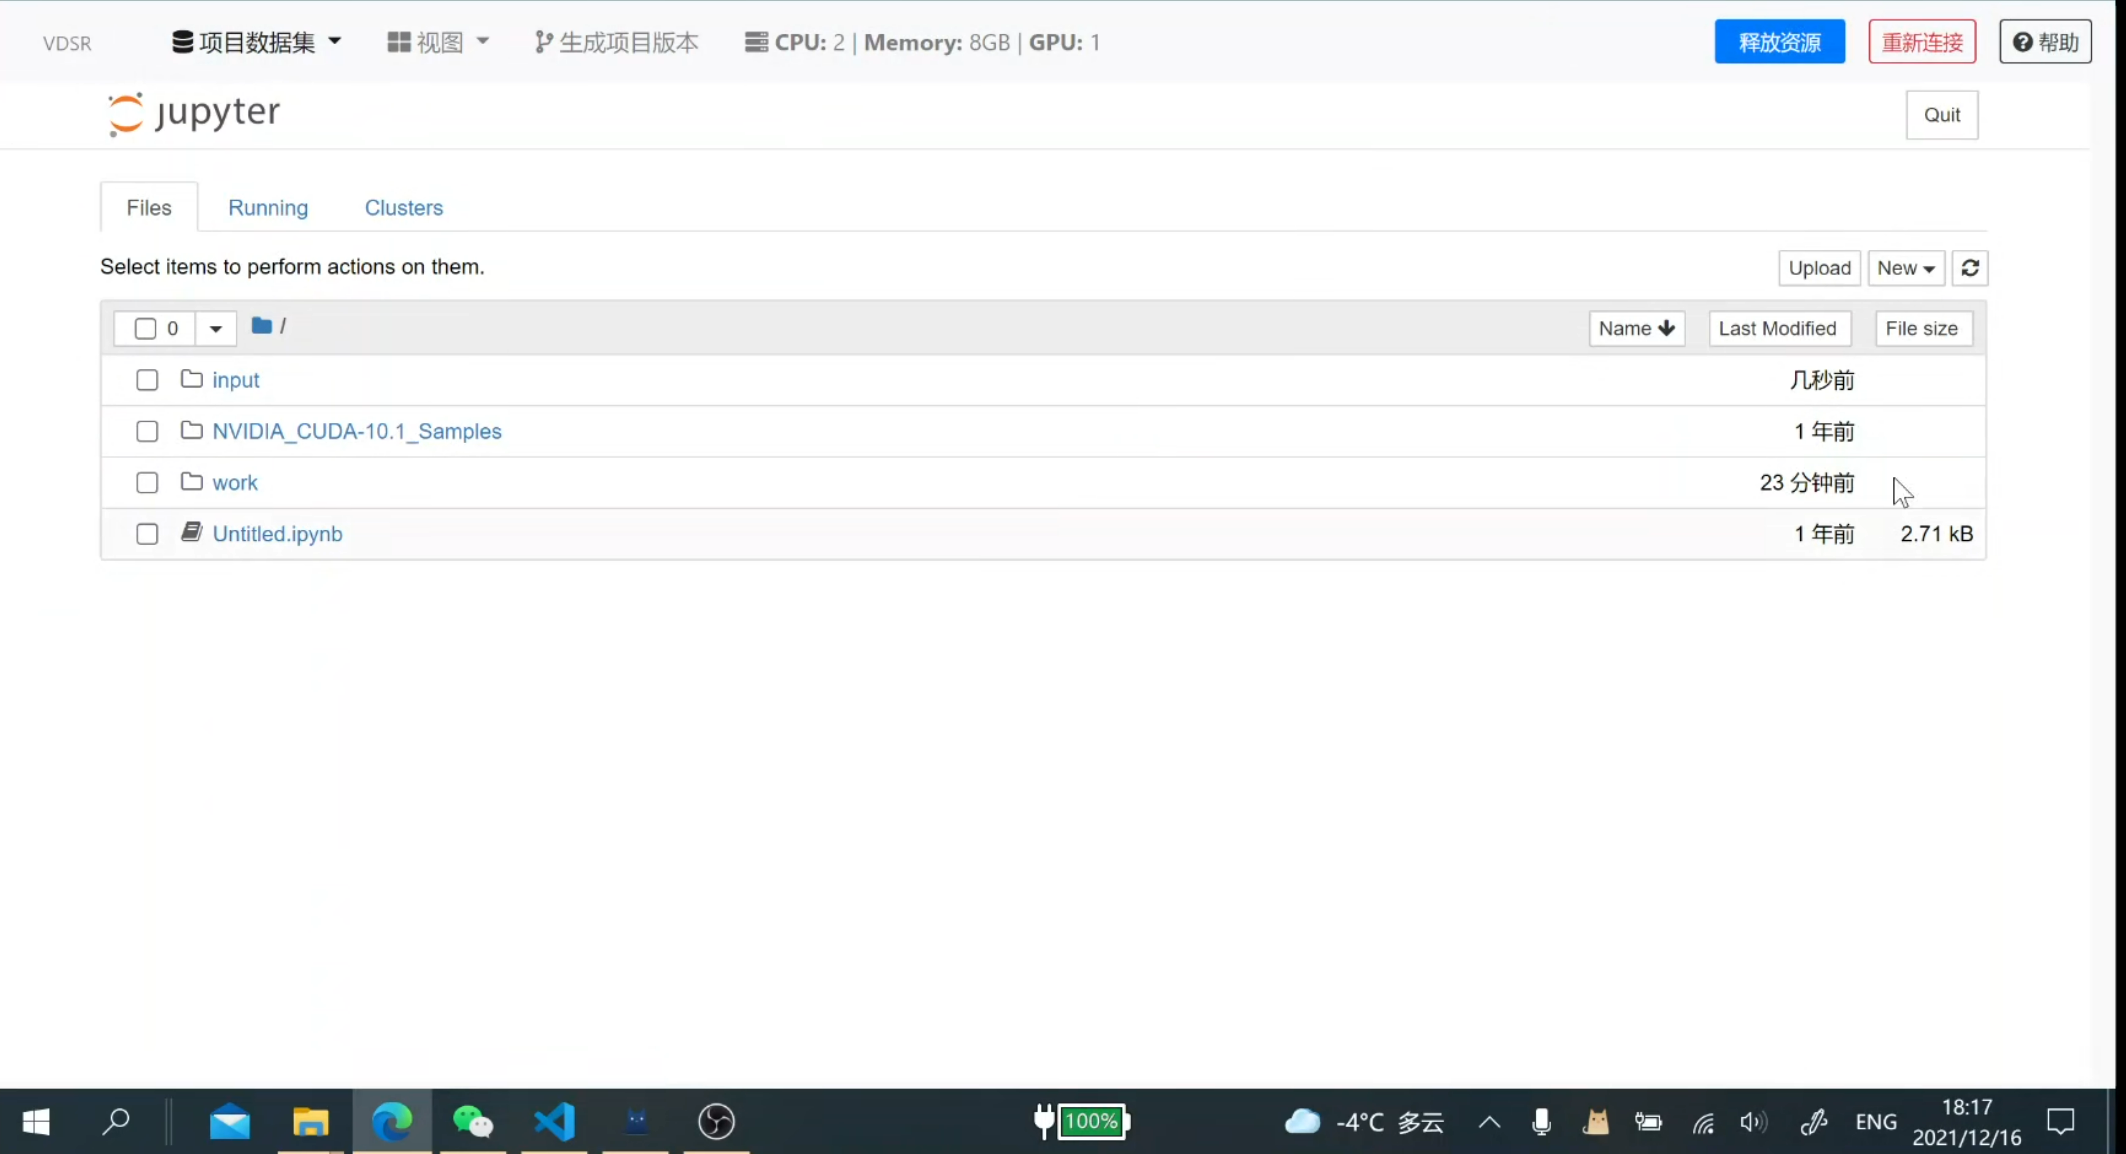Open WeChat from the taskbar

coord(473,1121)
